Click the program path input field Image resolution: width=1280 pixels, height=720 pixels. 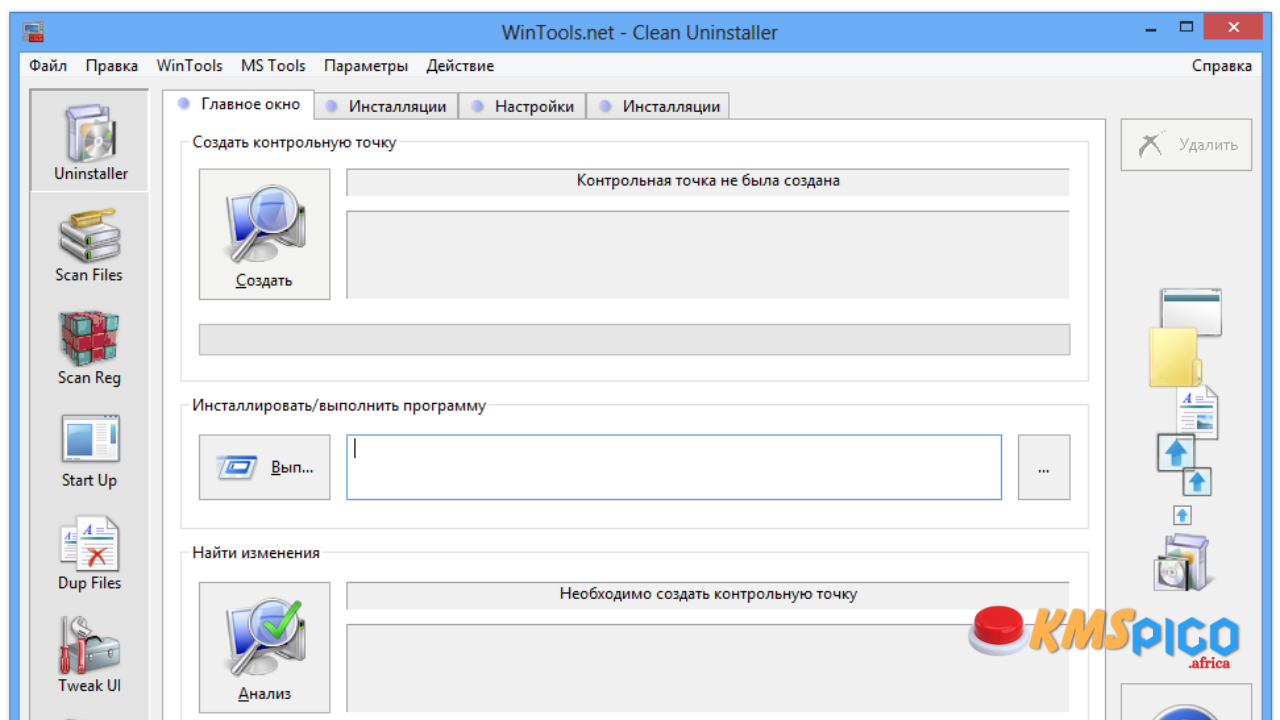coord(674,467)
